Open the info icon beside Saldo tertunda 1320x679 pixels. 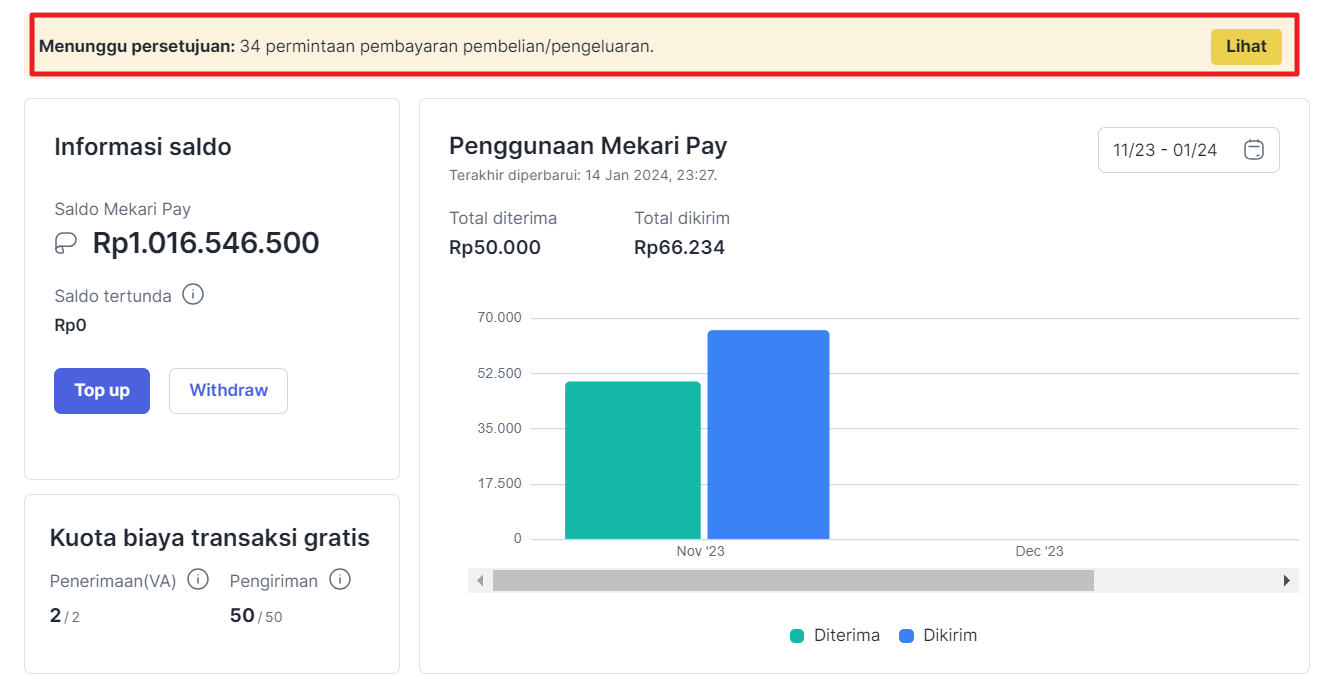pyautogui.click(x=193, y=295)
